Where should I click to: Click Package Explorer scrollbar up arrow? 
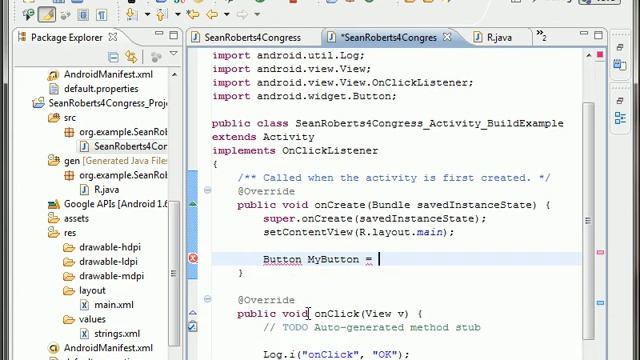pos(175,75)
